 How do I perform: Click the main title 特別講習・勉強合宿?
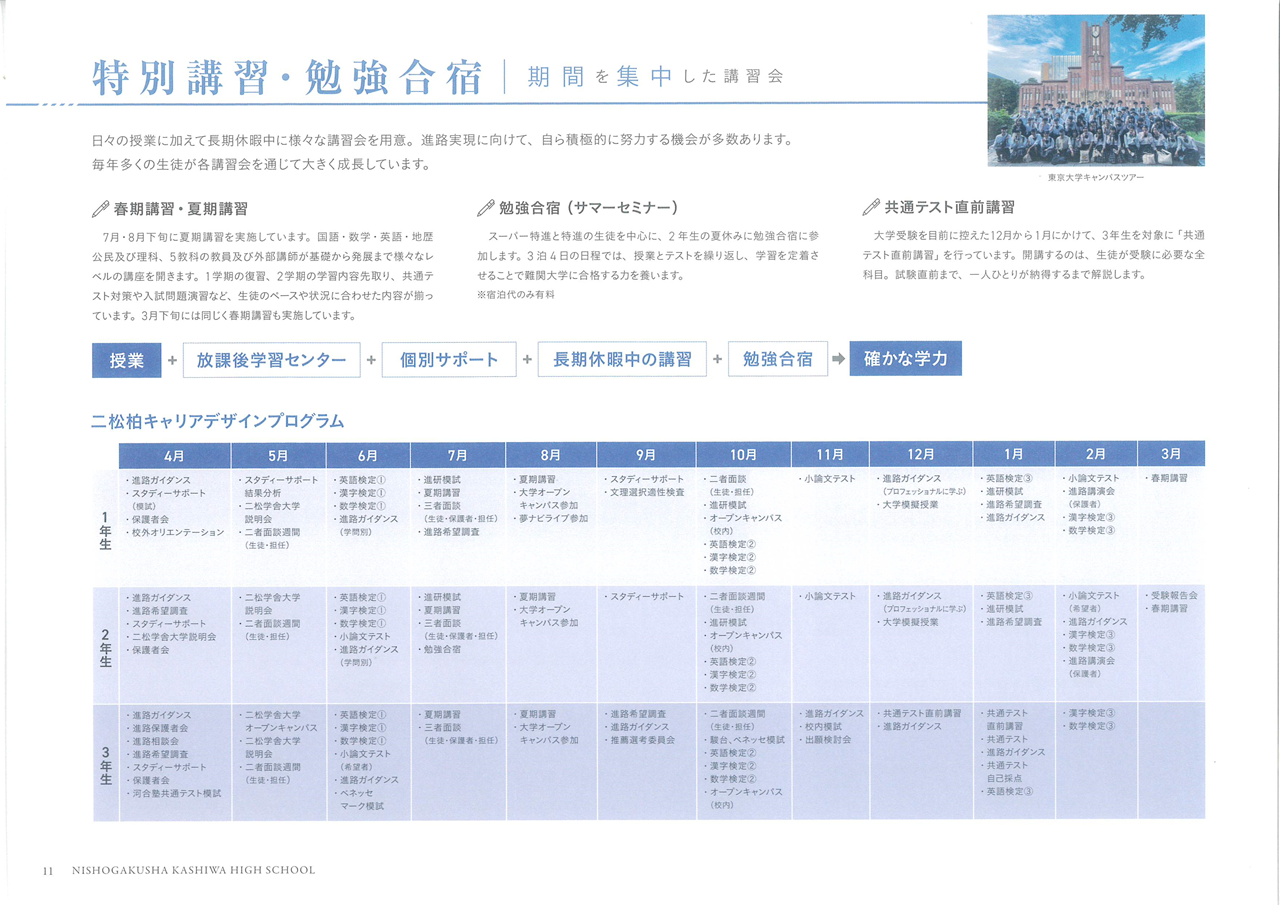(x=288, y=77)
